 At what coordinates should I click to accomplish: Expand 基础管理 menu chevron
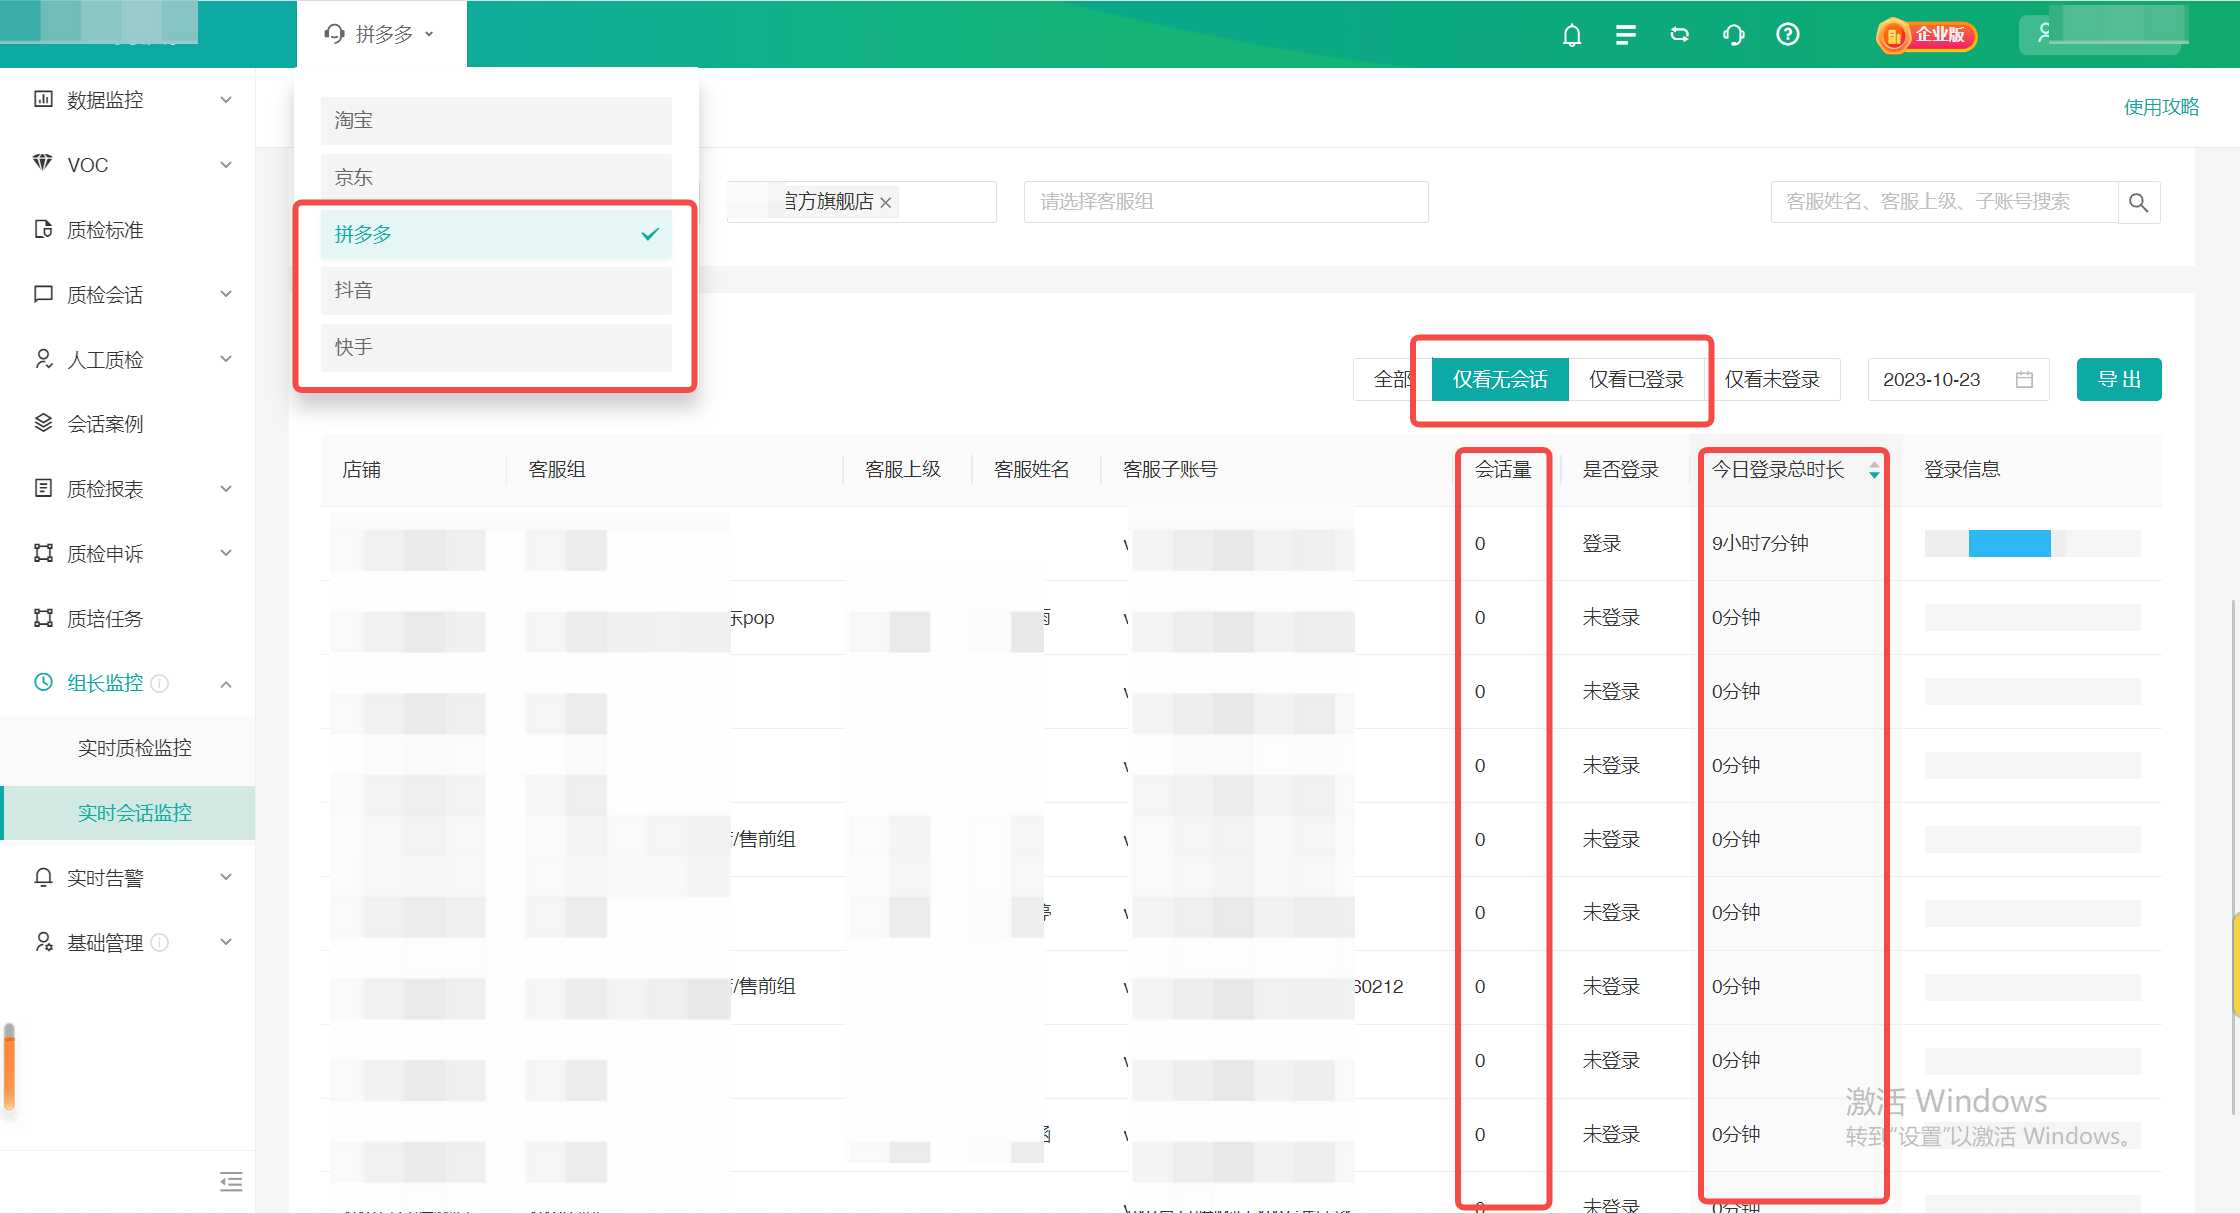tap(226, 942)
